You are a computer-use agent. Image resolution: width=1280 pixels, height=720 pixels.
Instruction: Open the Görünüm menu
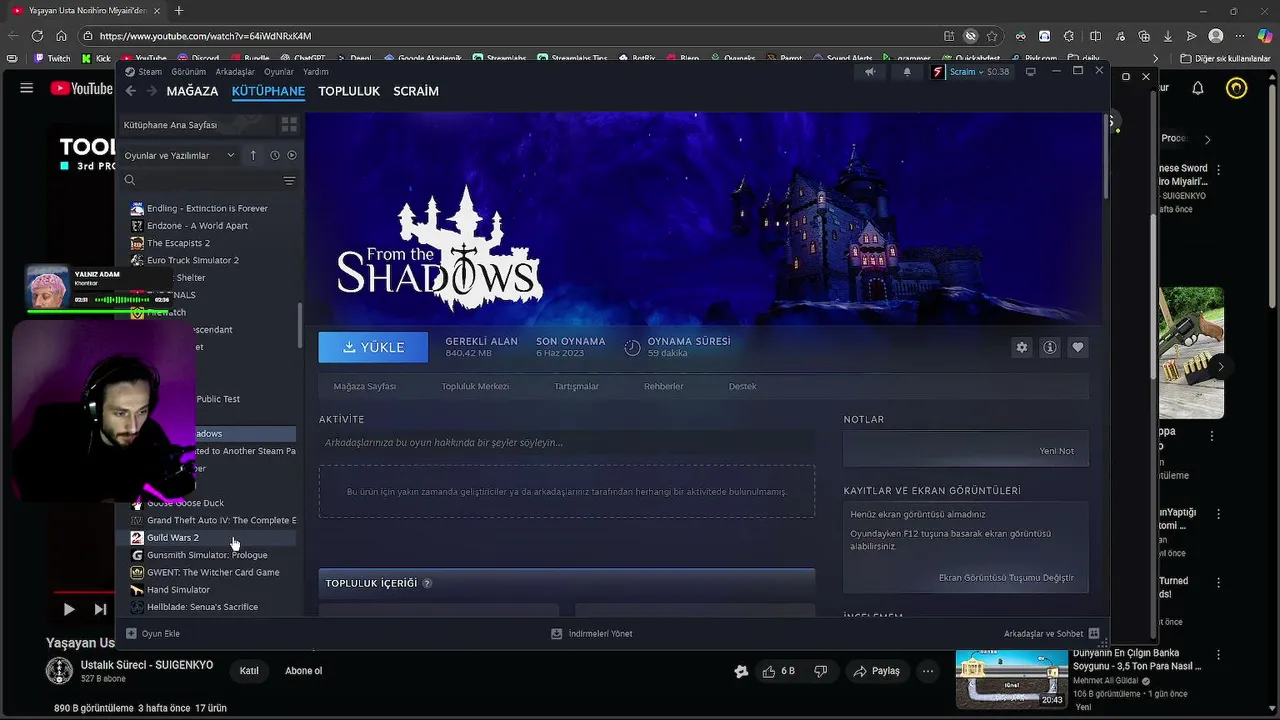tap(188, 72)
